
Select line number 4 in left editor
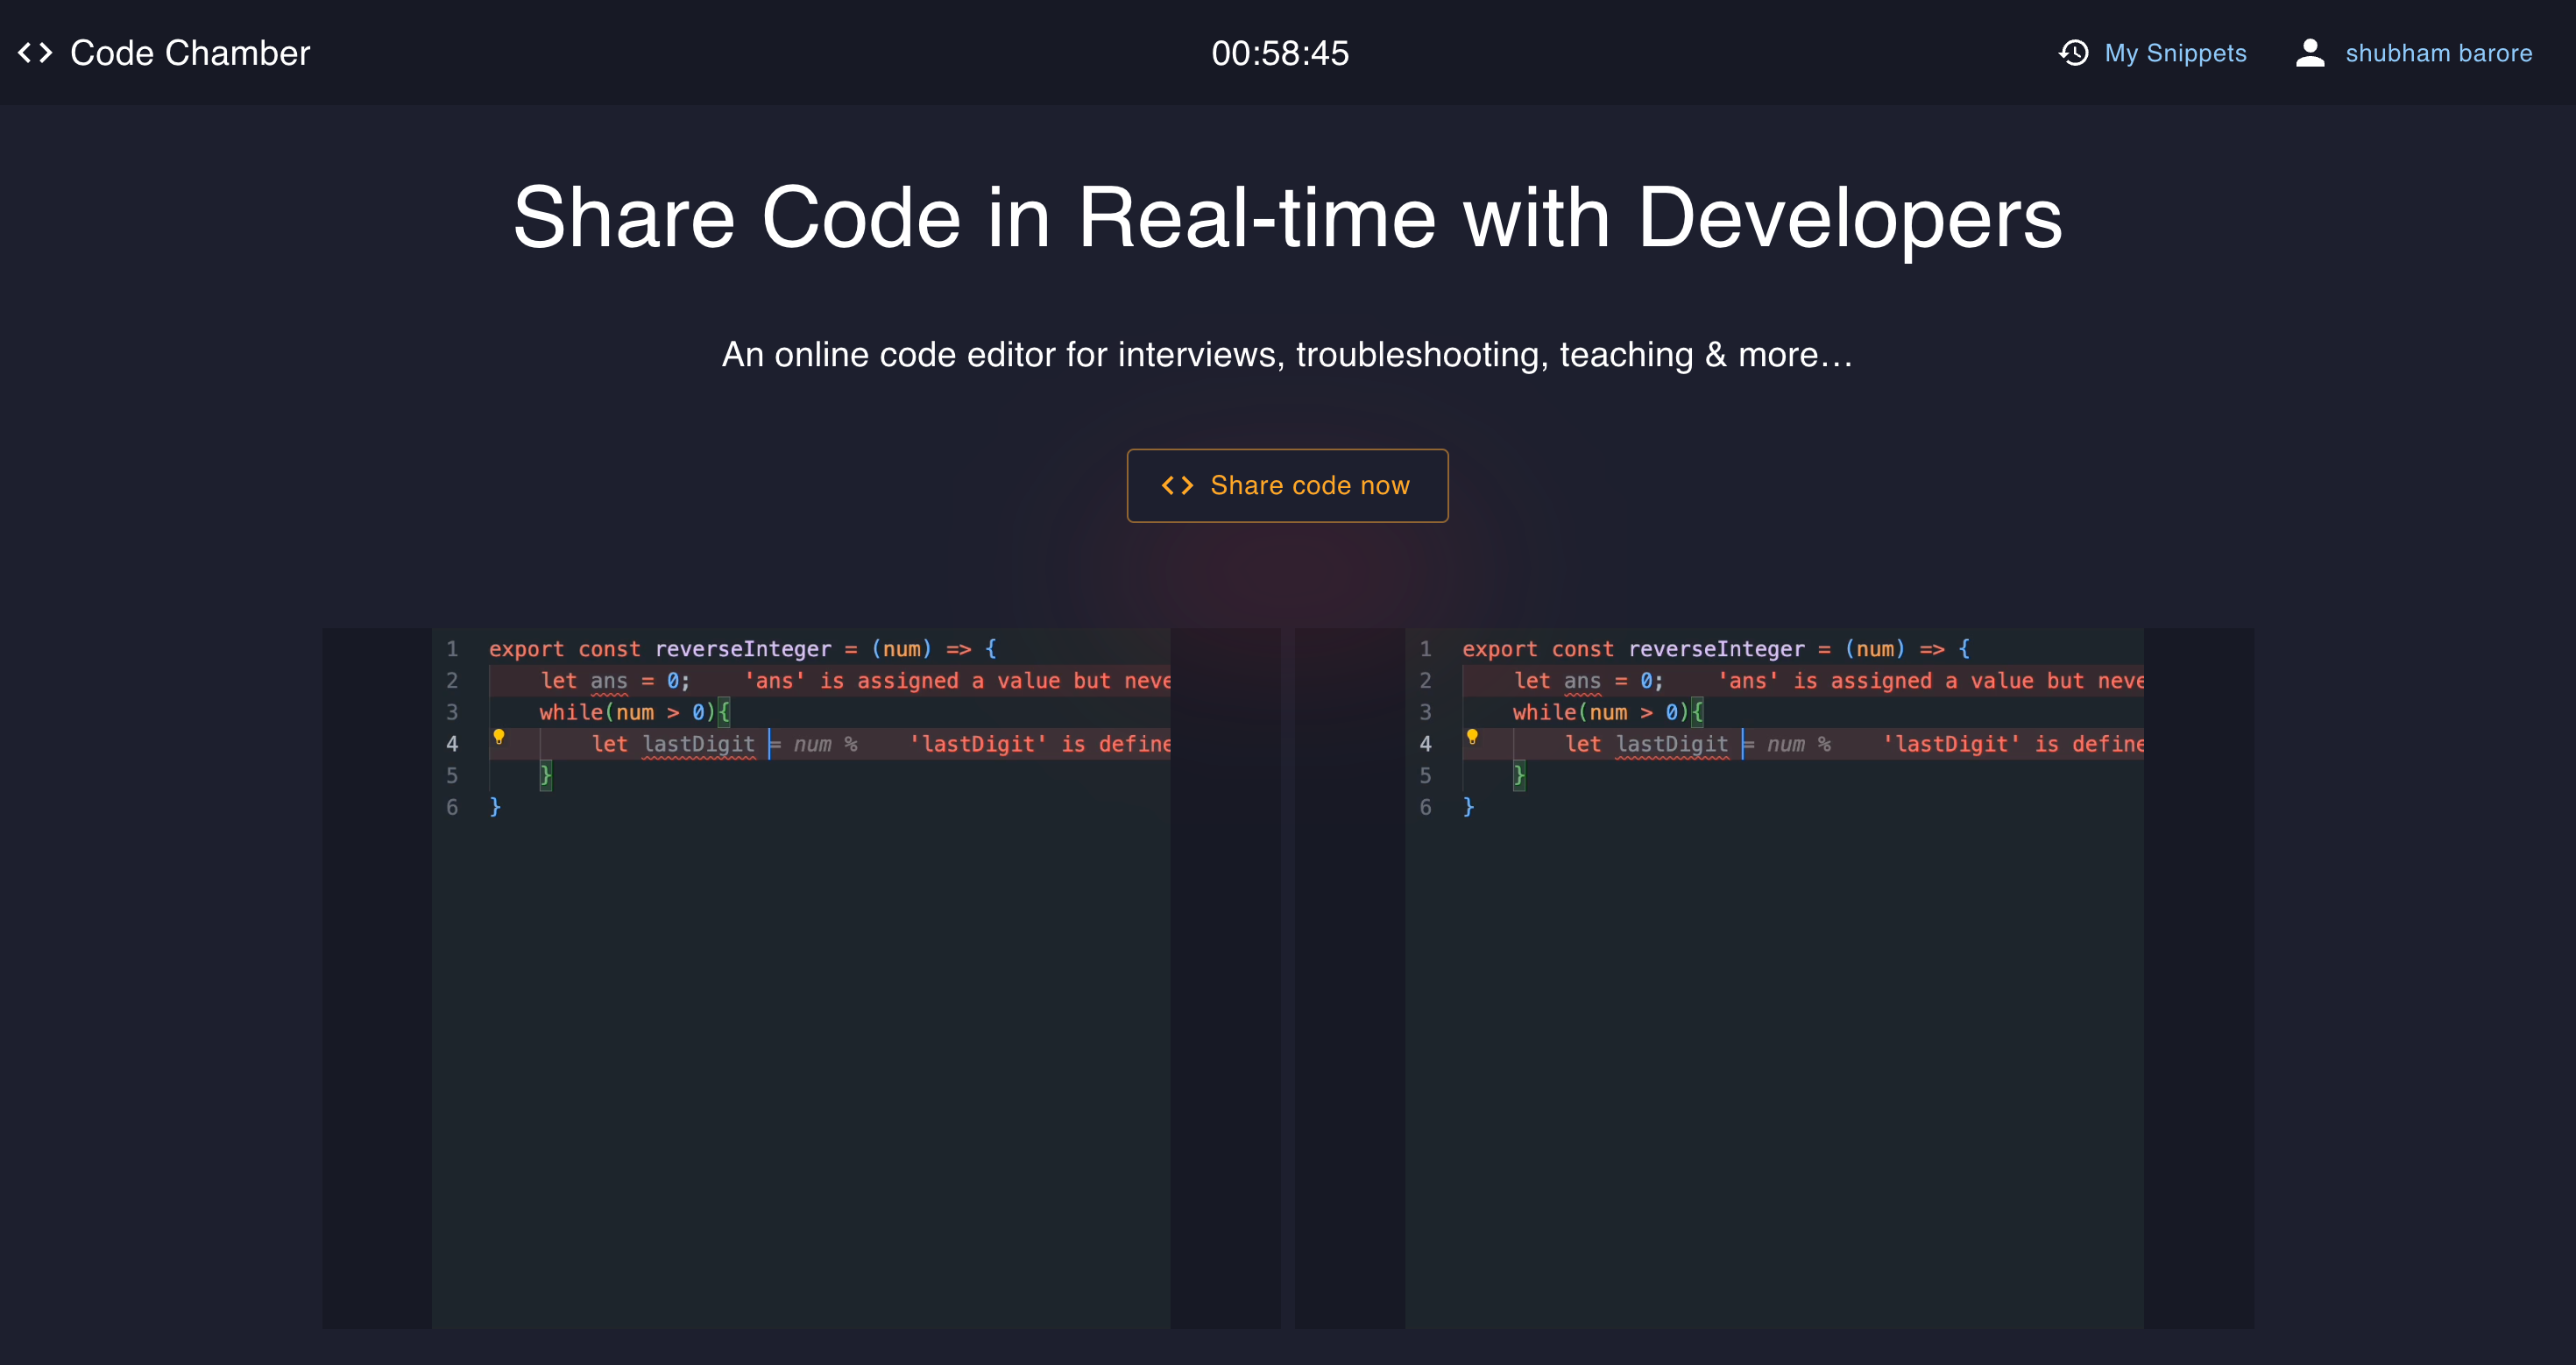(x=452, y=744)
